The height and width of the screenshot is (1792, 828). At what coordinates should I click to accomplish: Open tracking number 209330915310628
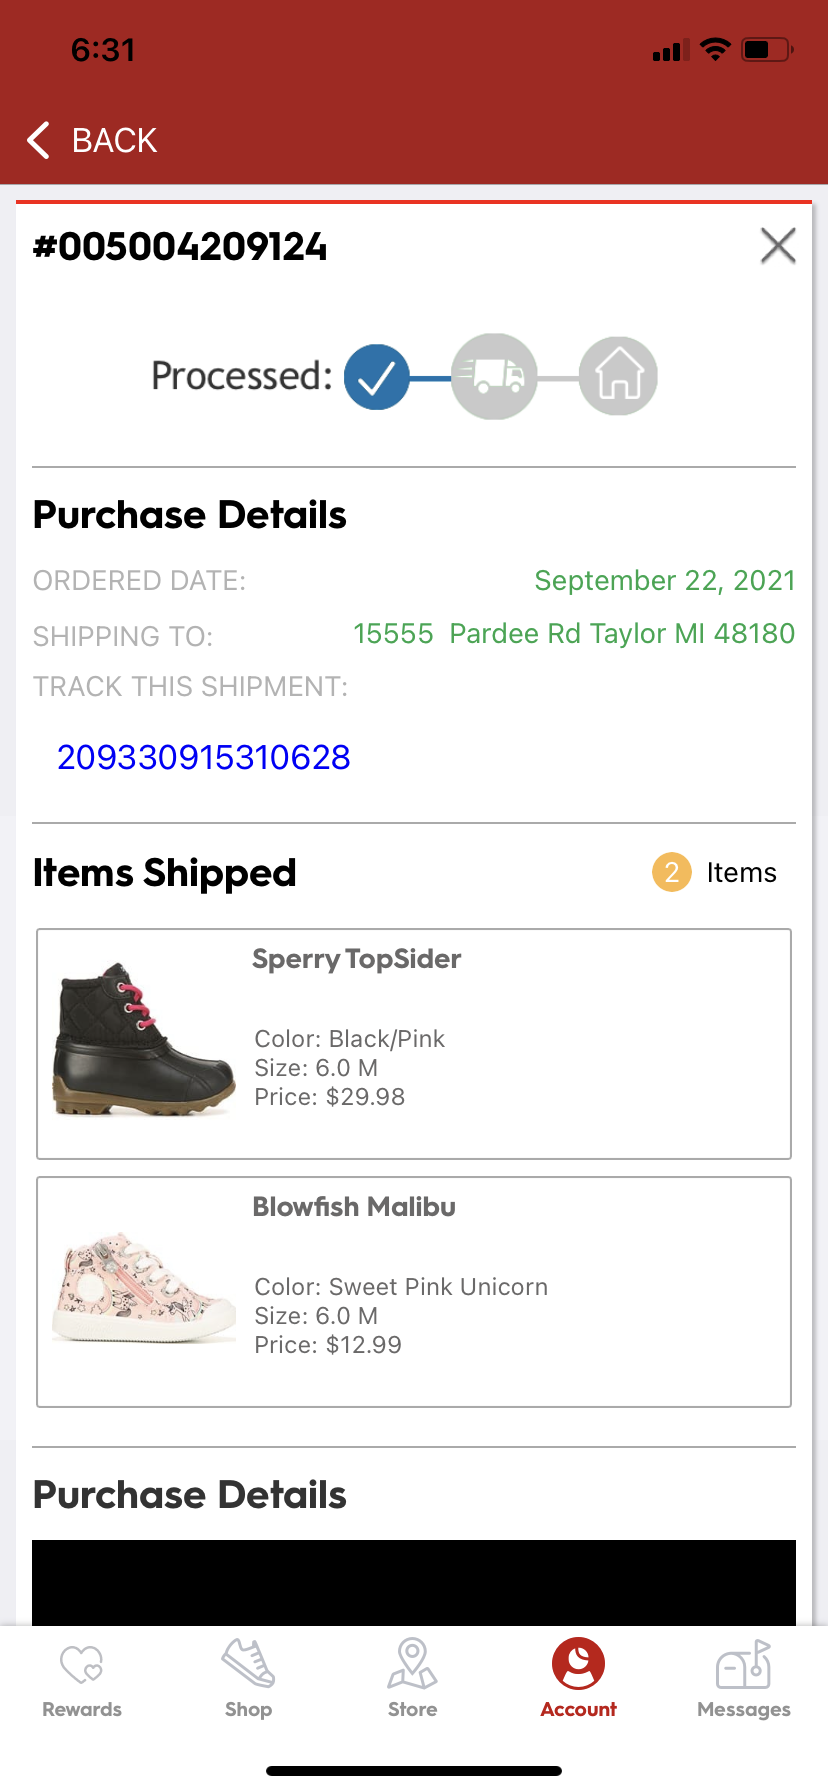pyautogui.click(x=204, y=757)
